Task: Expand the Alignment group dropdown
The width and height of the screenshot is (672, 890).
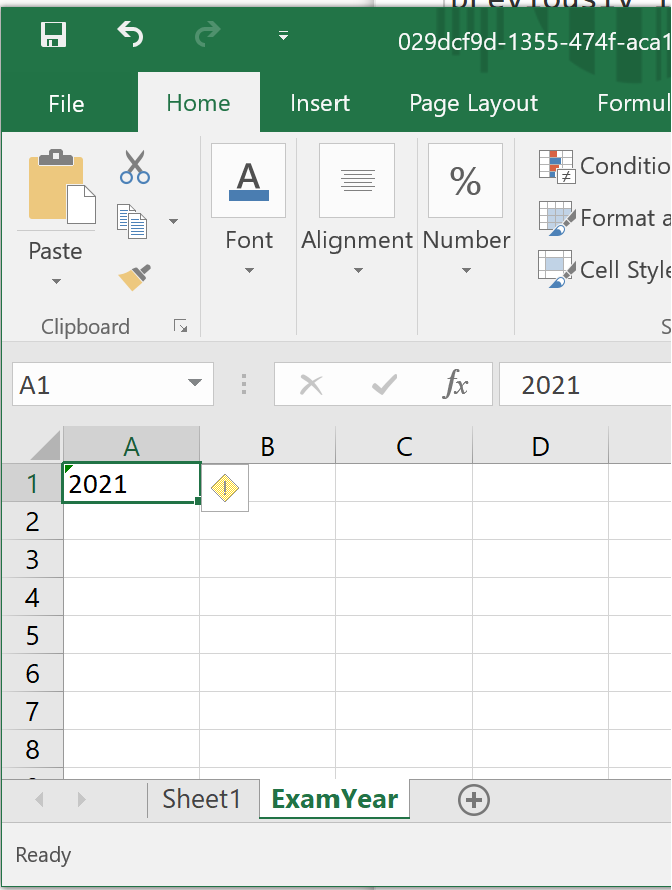Action: 357,270
